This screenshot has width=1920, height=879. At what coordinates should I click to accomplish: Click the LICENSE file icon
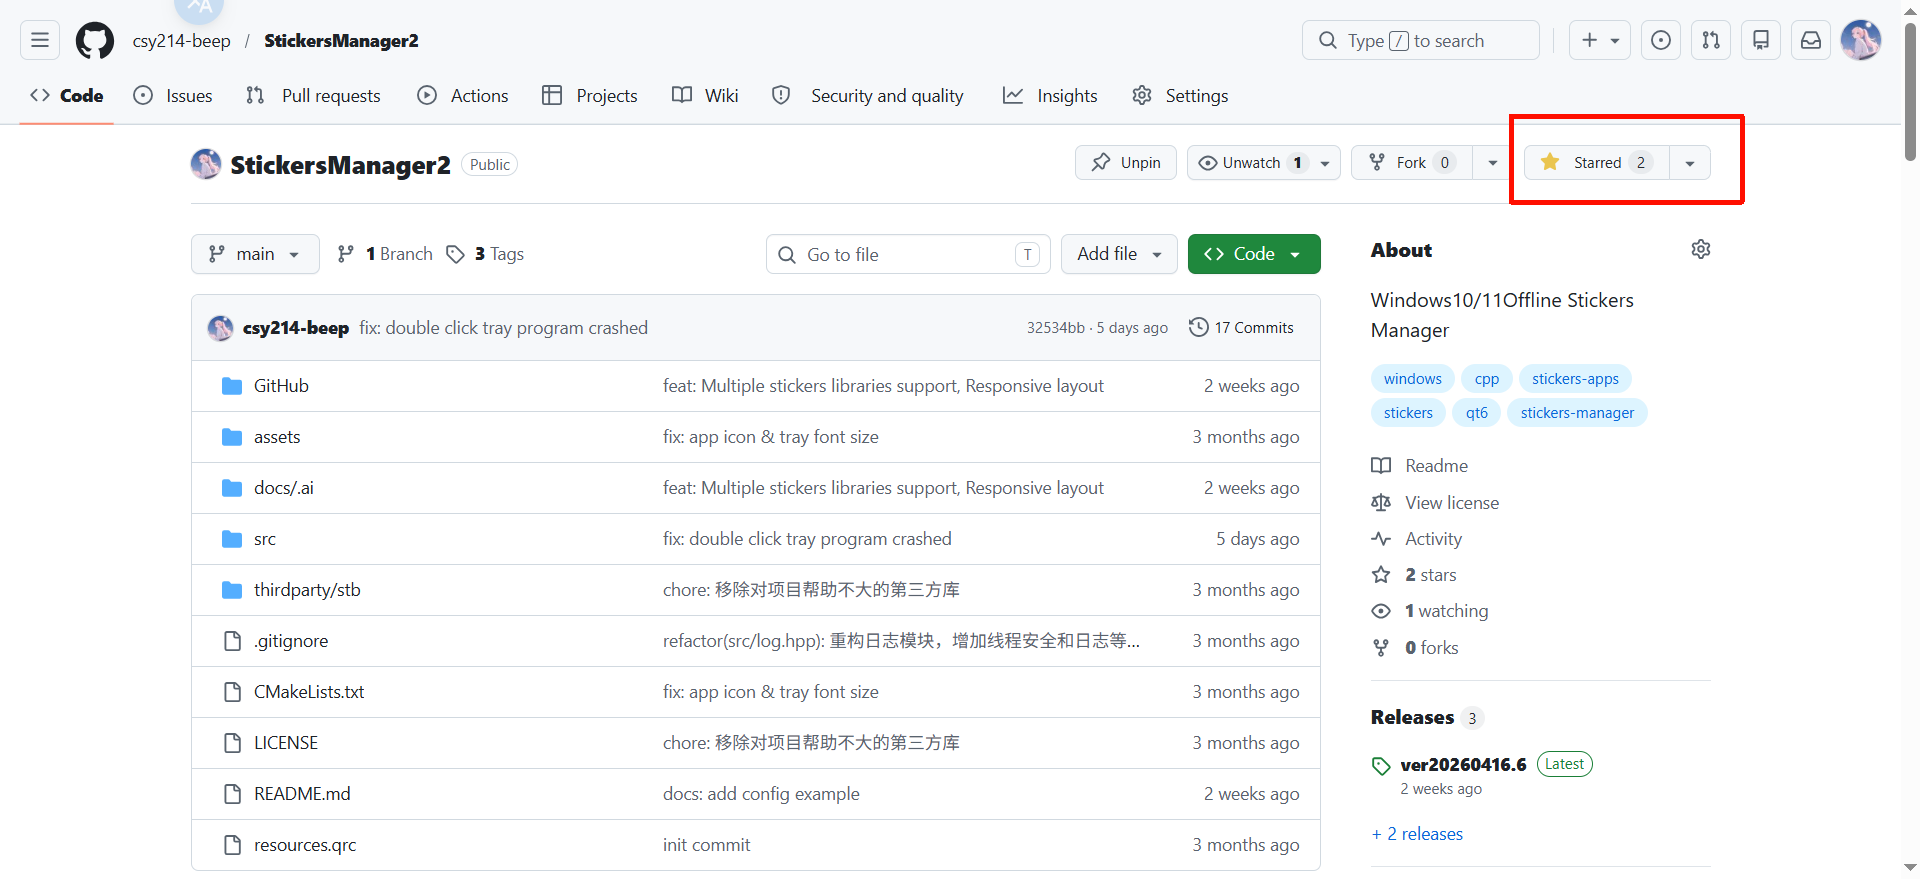pos(233,743)
